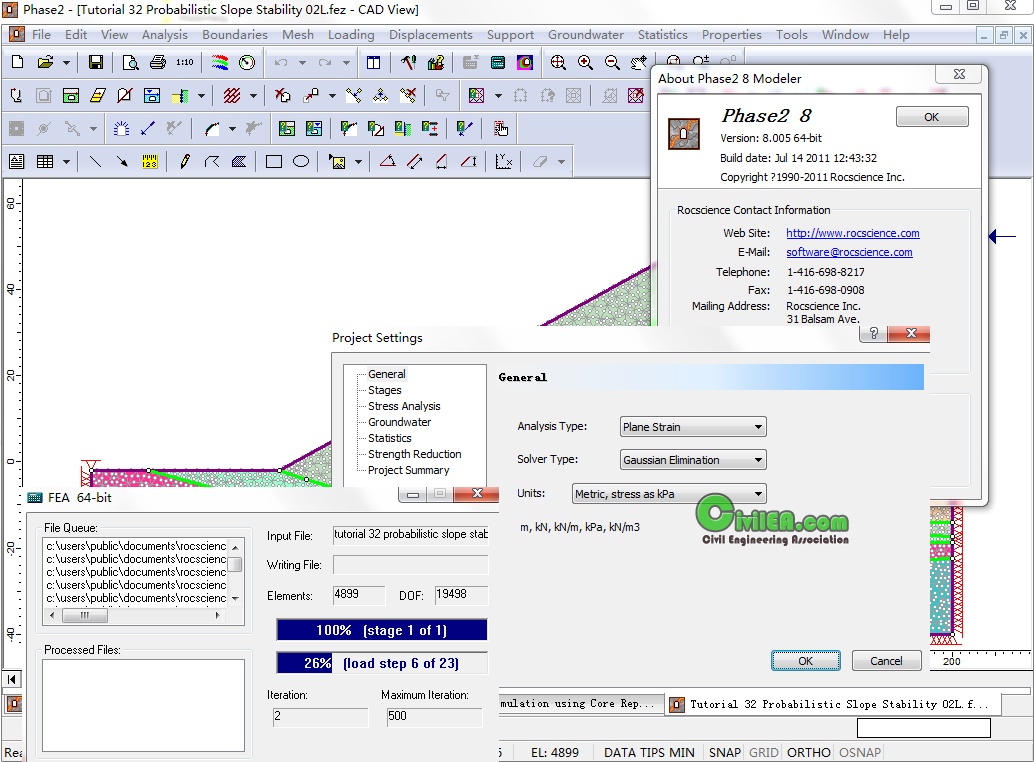Click the 1:10 scale toolbar icon

(184, 62)
